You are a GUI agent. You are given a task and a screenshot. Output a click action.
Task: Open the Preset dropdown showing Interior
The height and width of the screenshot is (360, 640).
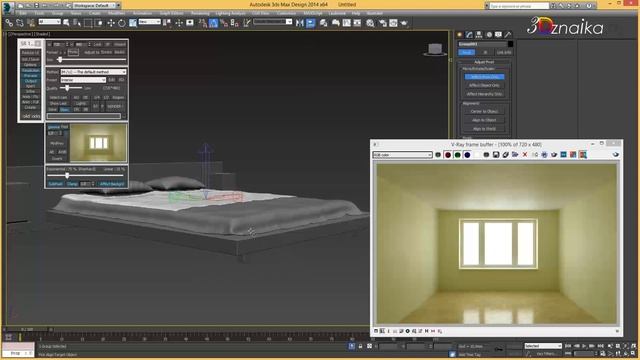[83, 80]
